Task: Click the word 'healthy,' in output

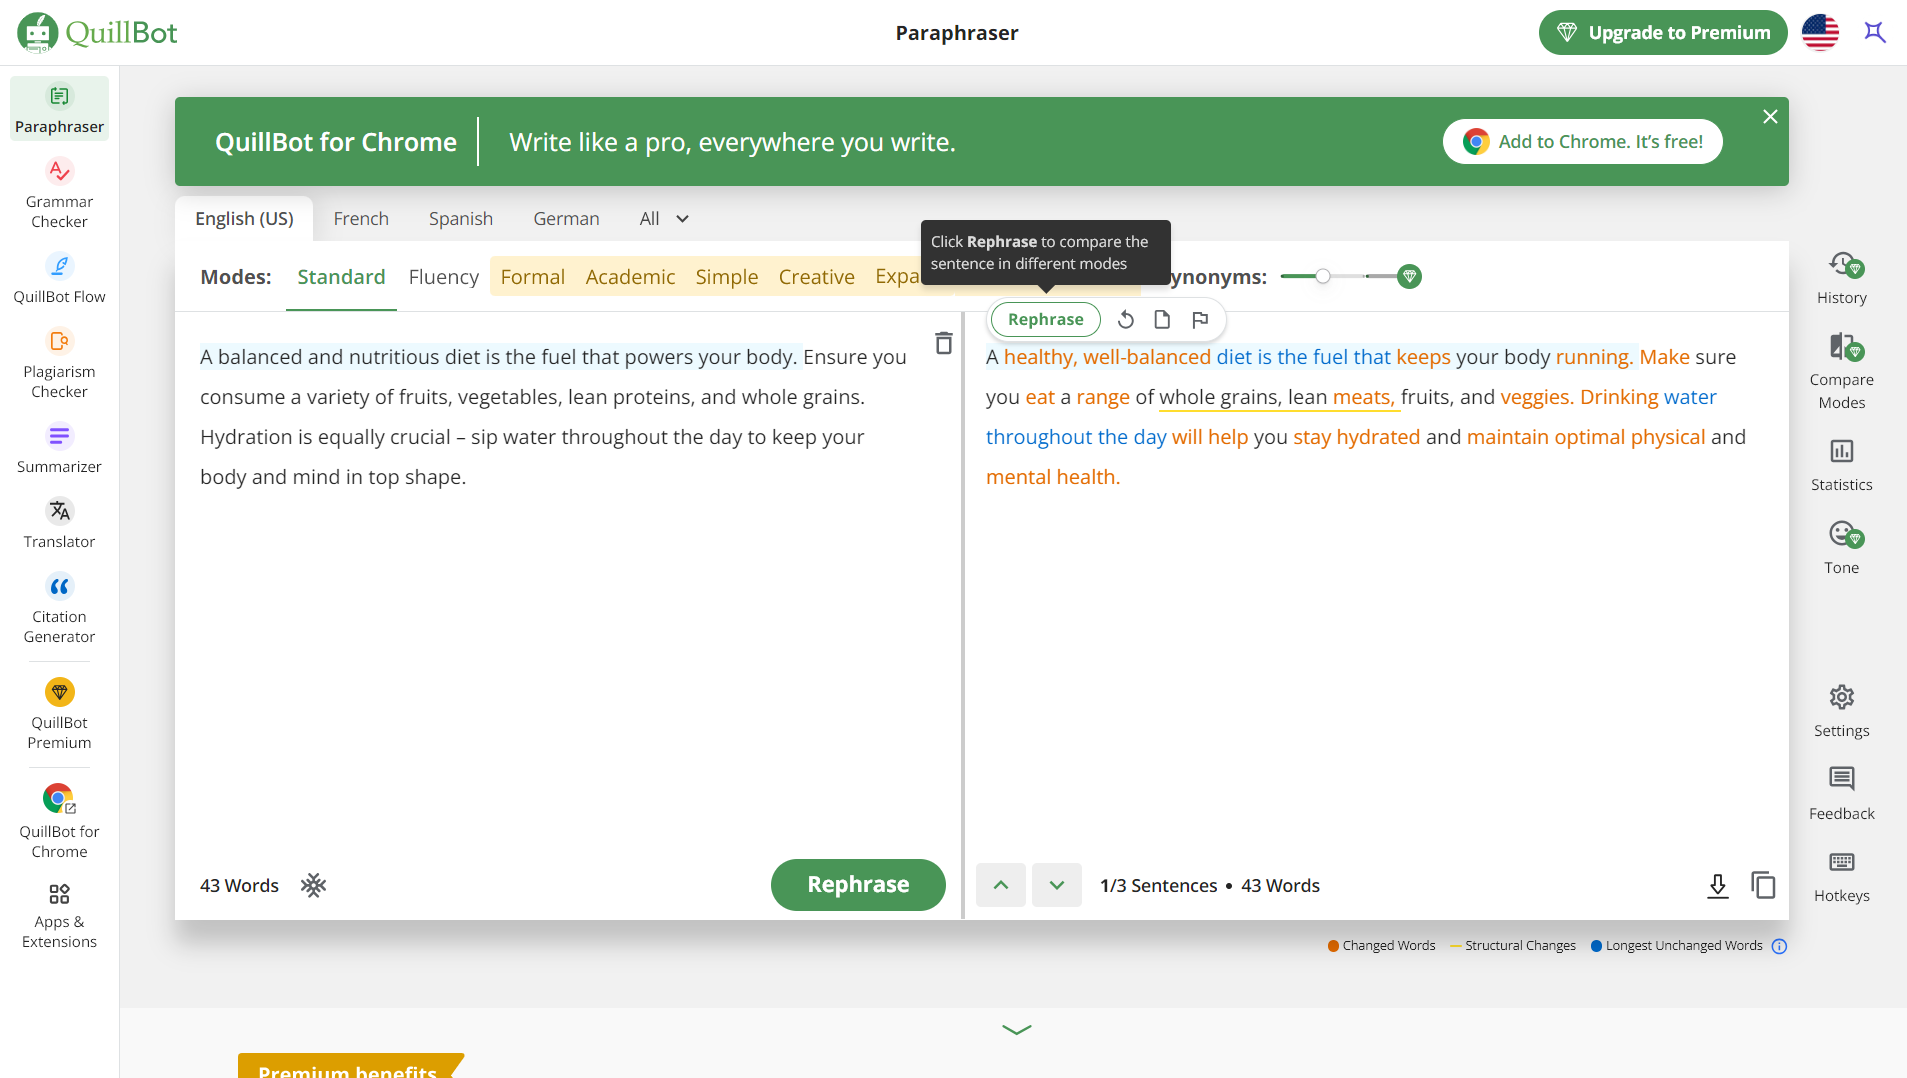Action: 1040,357
